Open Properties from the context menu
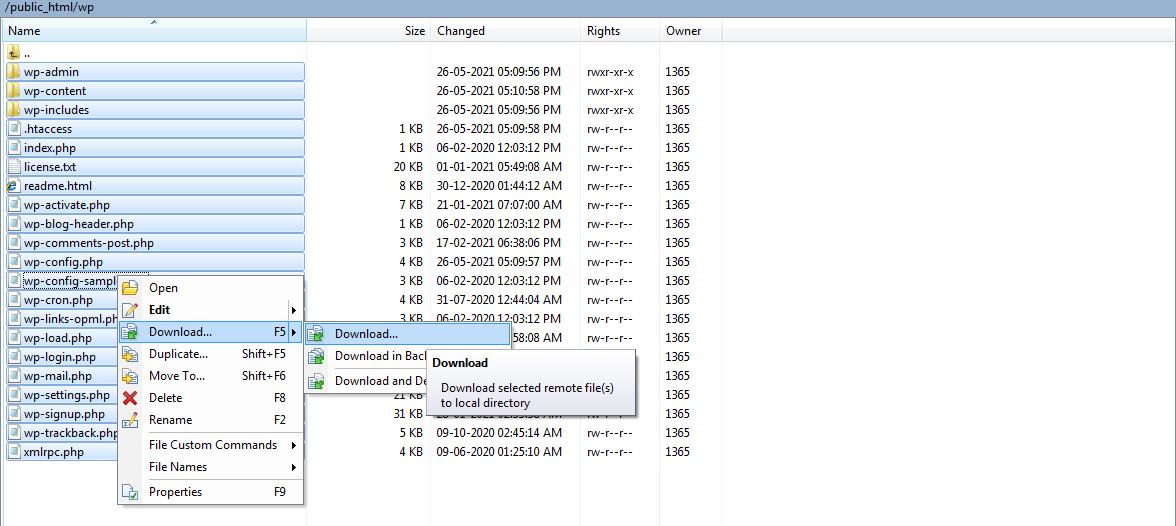Image resolution: width=1176 pixels, height=526 pixels. [211, 492]
